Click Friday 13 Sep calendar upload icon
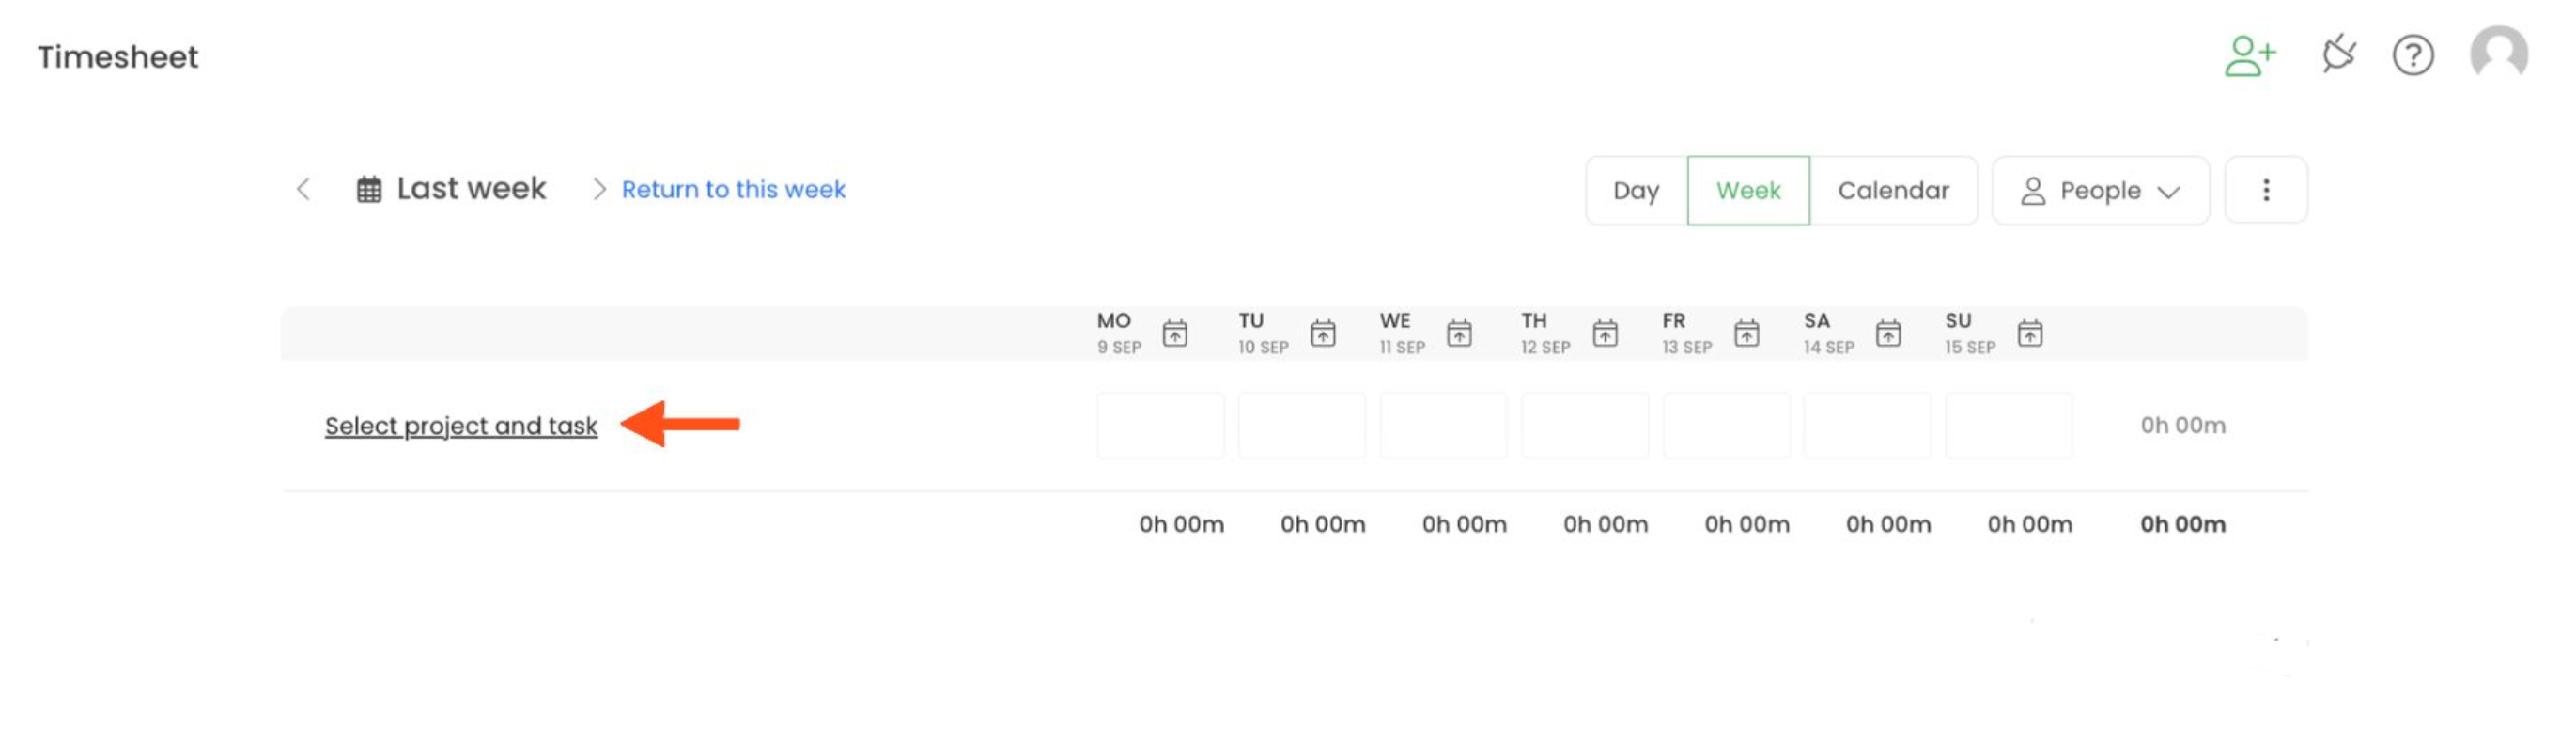Screen dimensions: 2576x729 (1746, 333)
